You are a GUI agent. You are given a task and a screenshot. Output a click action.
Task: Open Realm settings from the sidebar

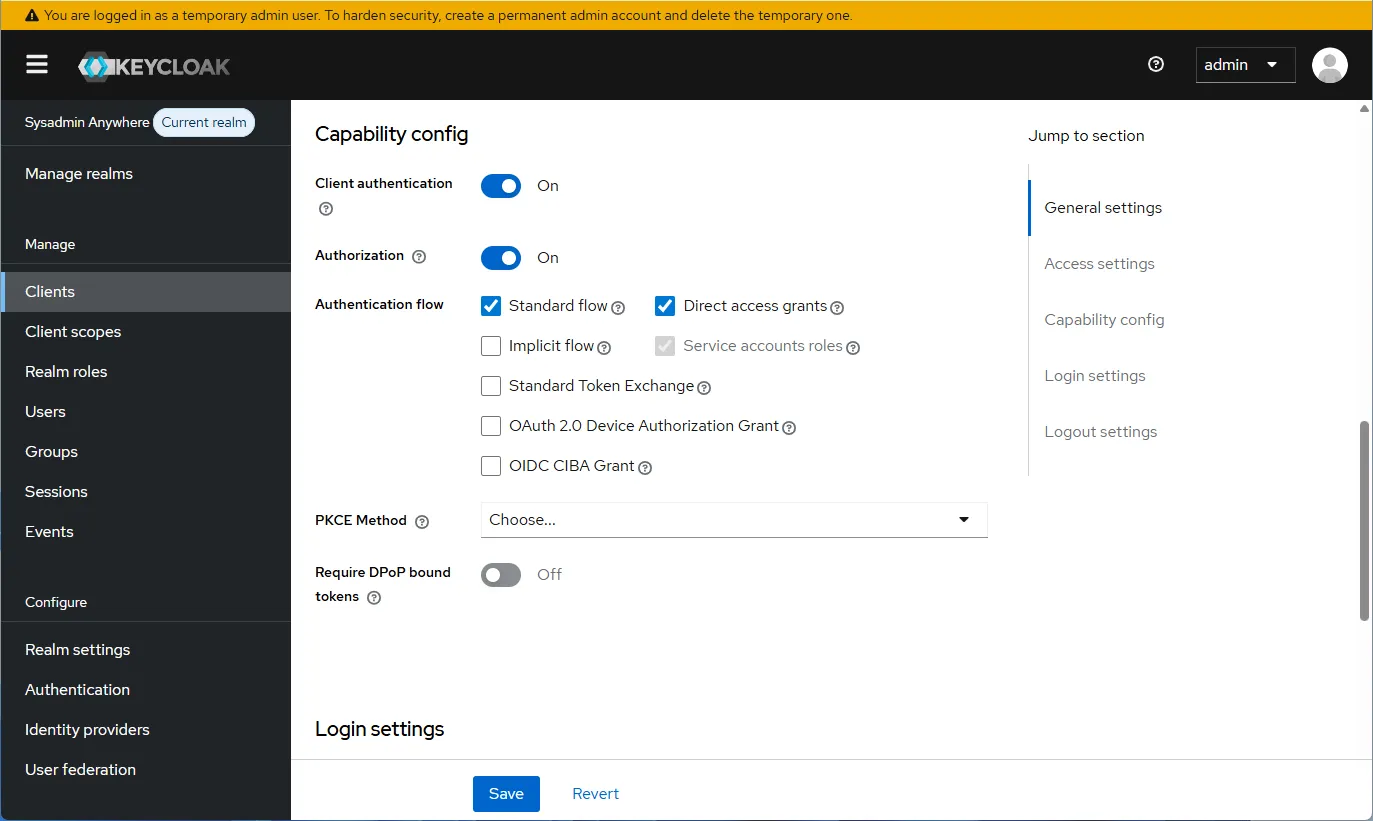click(x=77, y=649)
